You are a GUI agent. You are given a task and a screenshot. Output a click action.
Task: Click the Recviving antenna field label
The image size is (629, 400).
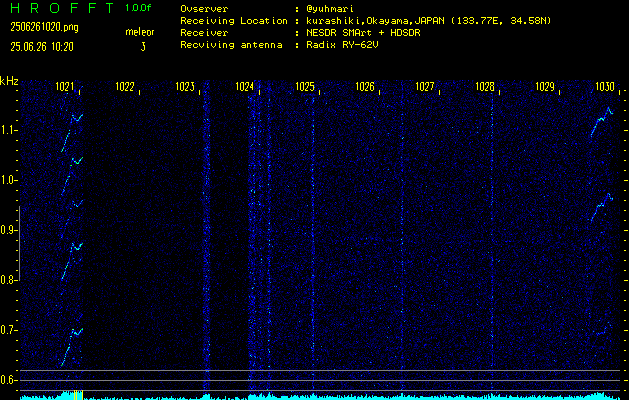(231, 45)
